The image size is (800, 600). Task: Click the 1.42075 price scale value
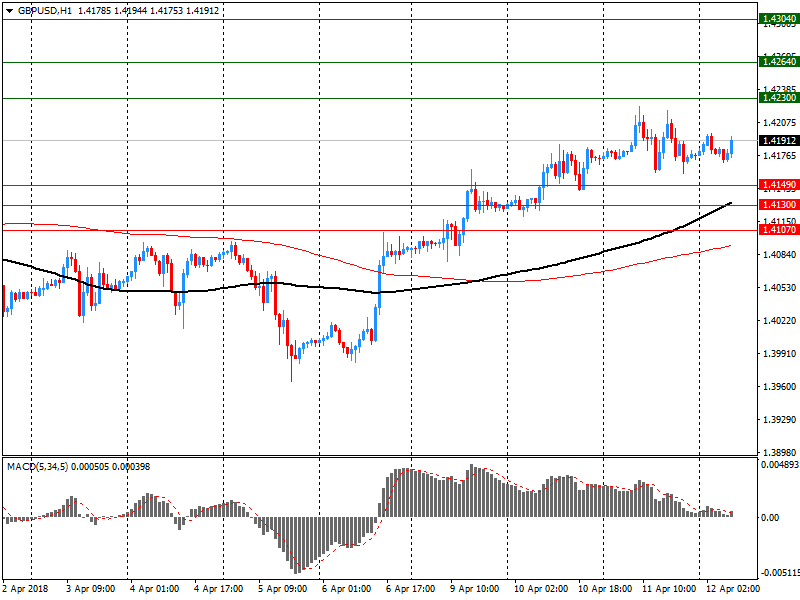pos(779,122)
